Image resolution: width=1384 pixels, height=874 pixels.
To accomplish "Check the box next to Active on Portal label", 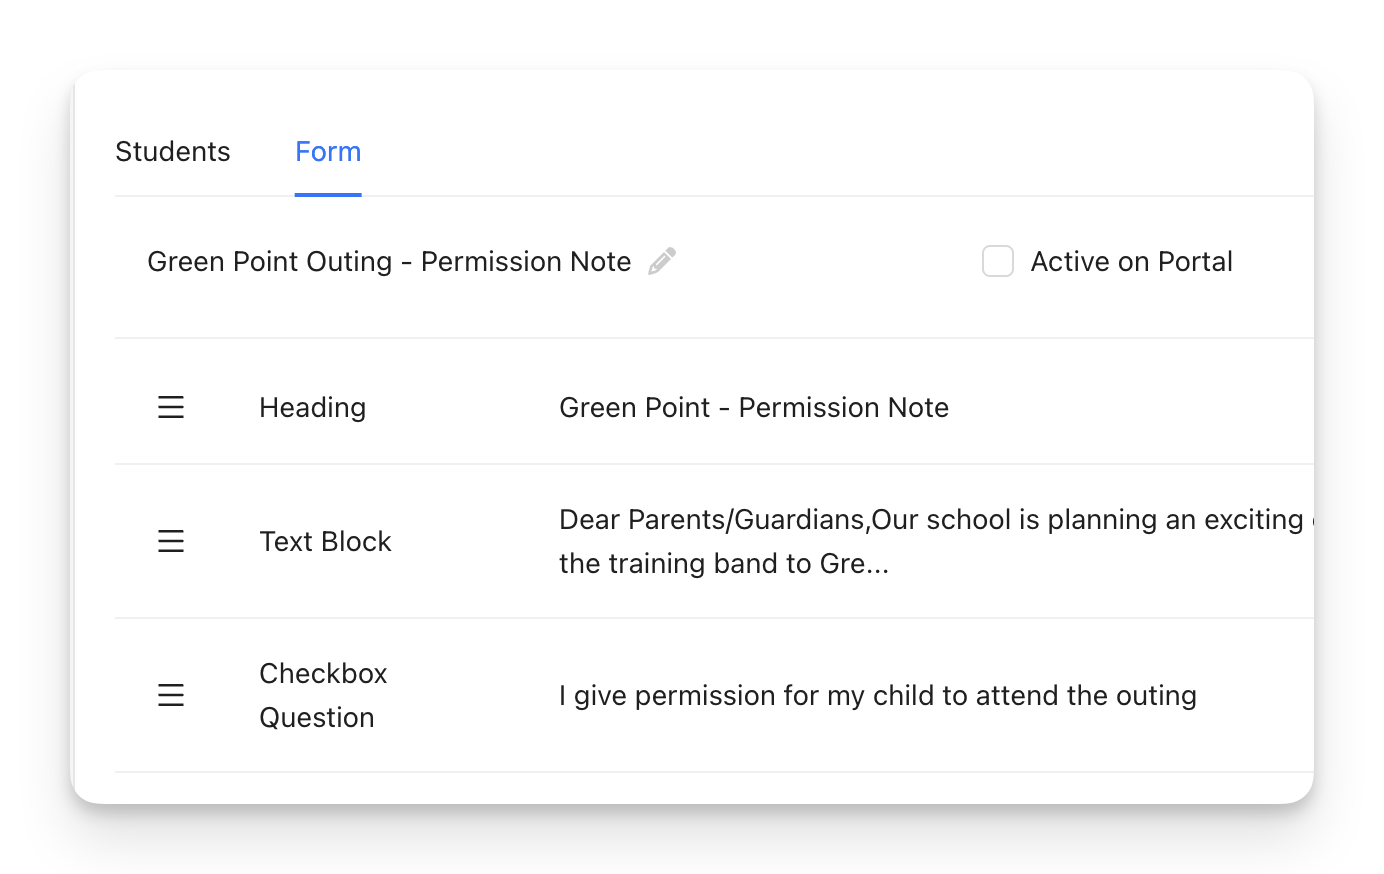I will pyautogui.click(x=997, y=261).
